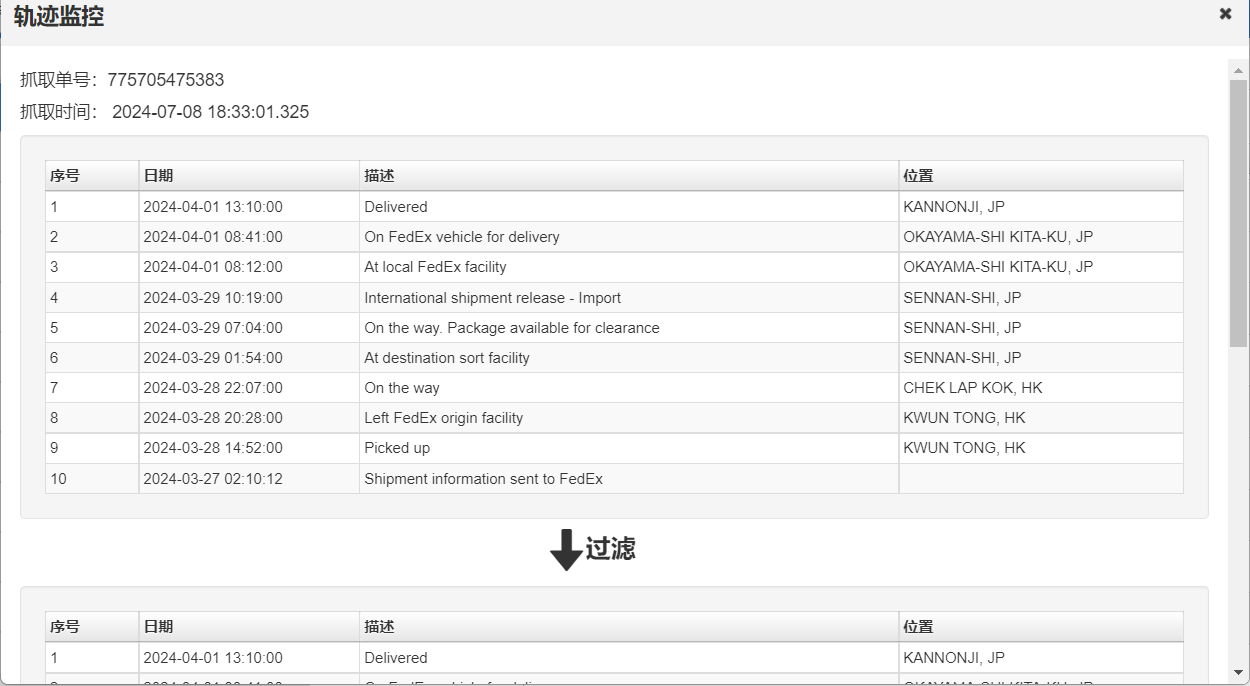This screenshot has height=686, width=1250.
Task: Select the first Delivered row description
Action: point(396,207)
